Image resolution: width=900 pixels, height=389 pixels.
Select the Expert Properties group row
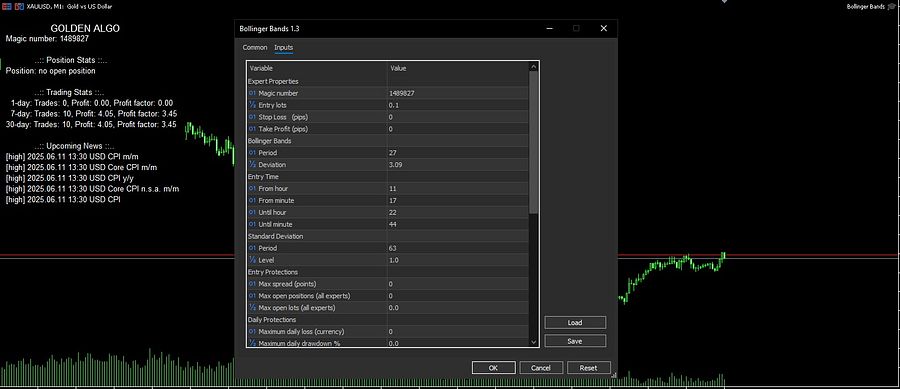[x=387, y=81]
